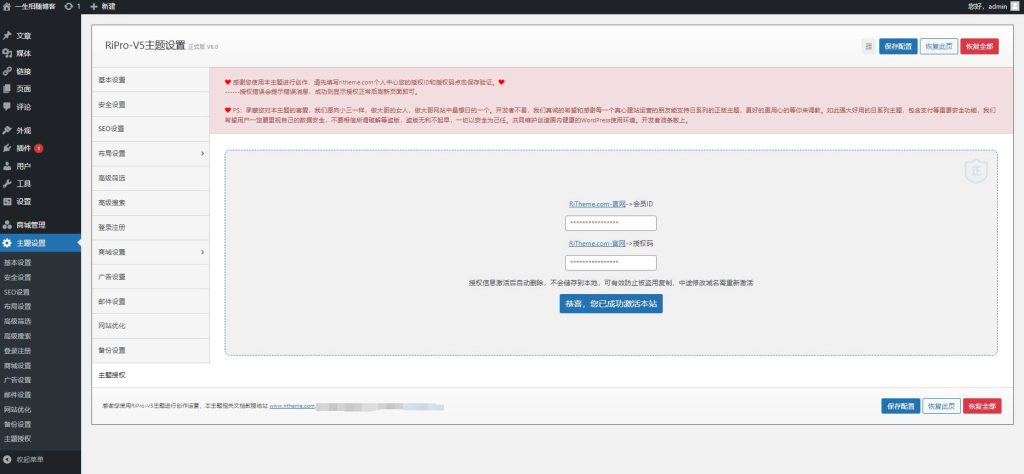Open the 链接 chain link icon
Image resolution: width=1024 pixels, height=474 pixels.
[x=7, y=71]
